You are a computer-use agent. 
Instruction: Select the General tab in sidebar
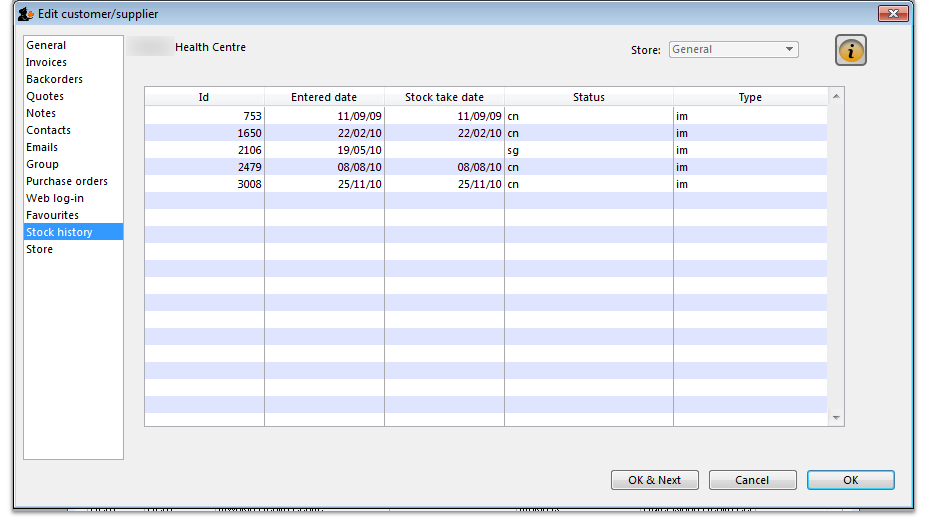[47, 45]
